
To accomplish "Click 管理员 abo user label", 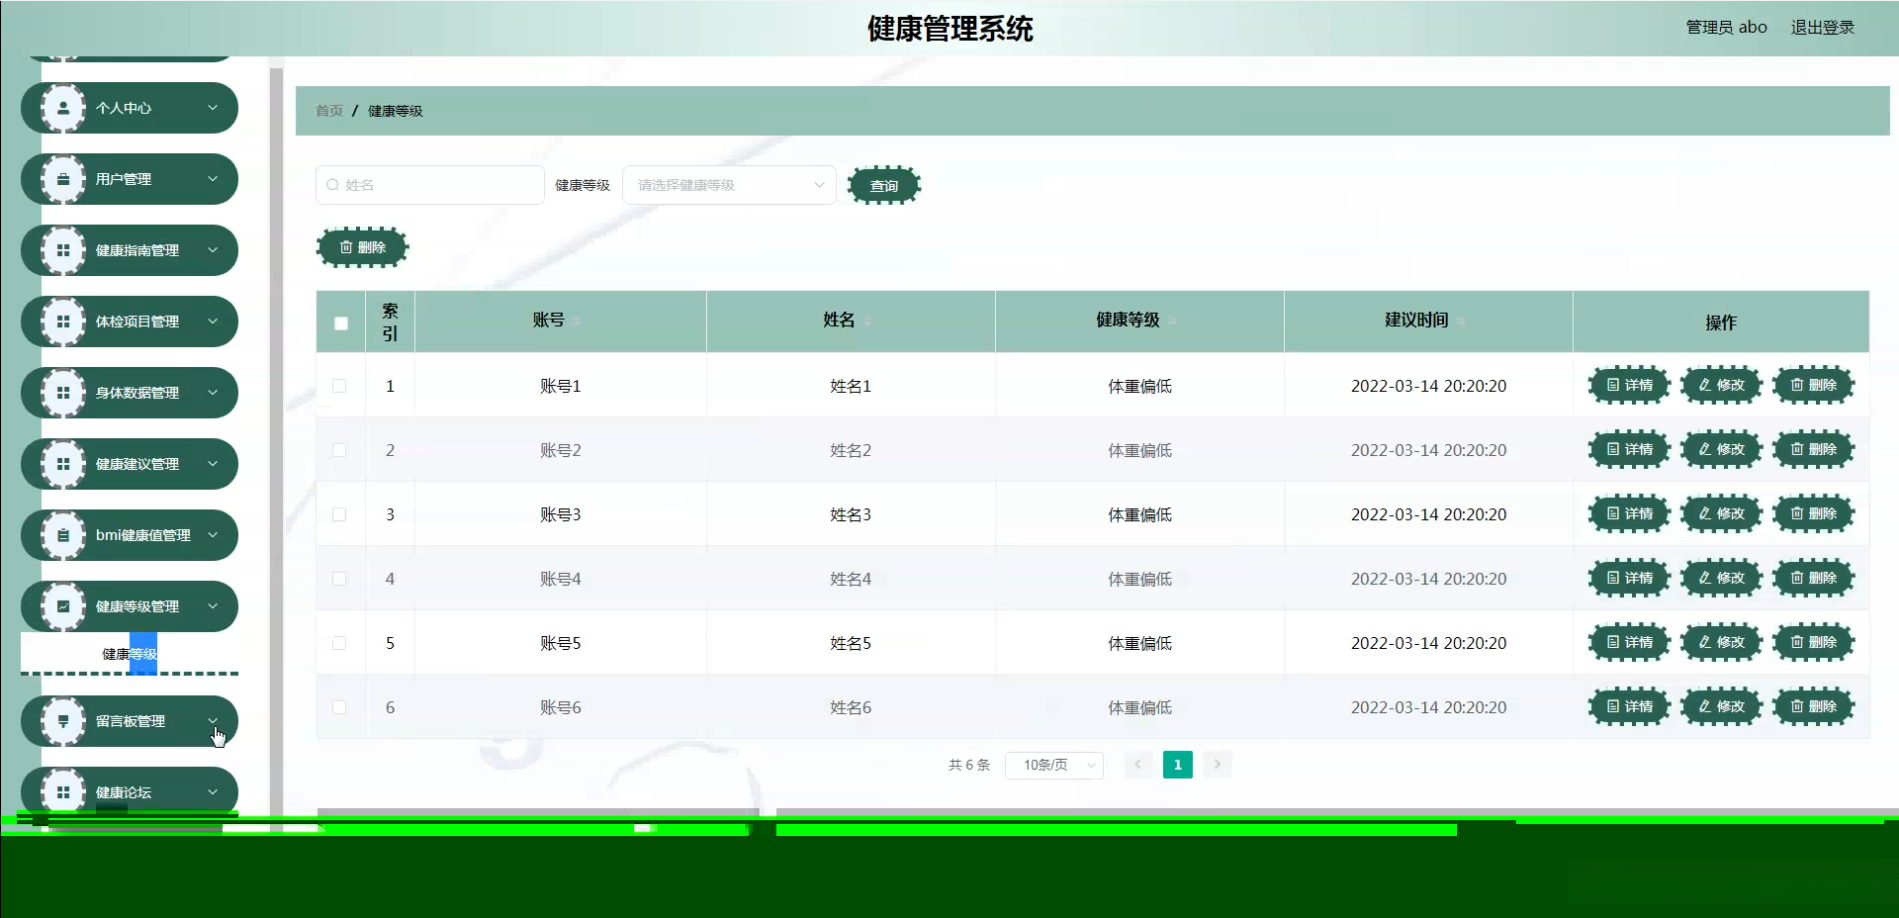I will pyautogui.click(x=1726, y=28).
